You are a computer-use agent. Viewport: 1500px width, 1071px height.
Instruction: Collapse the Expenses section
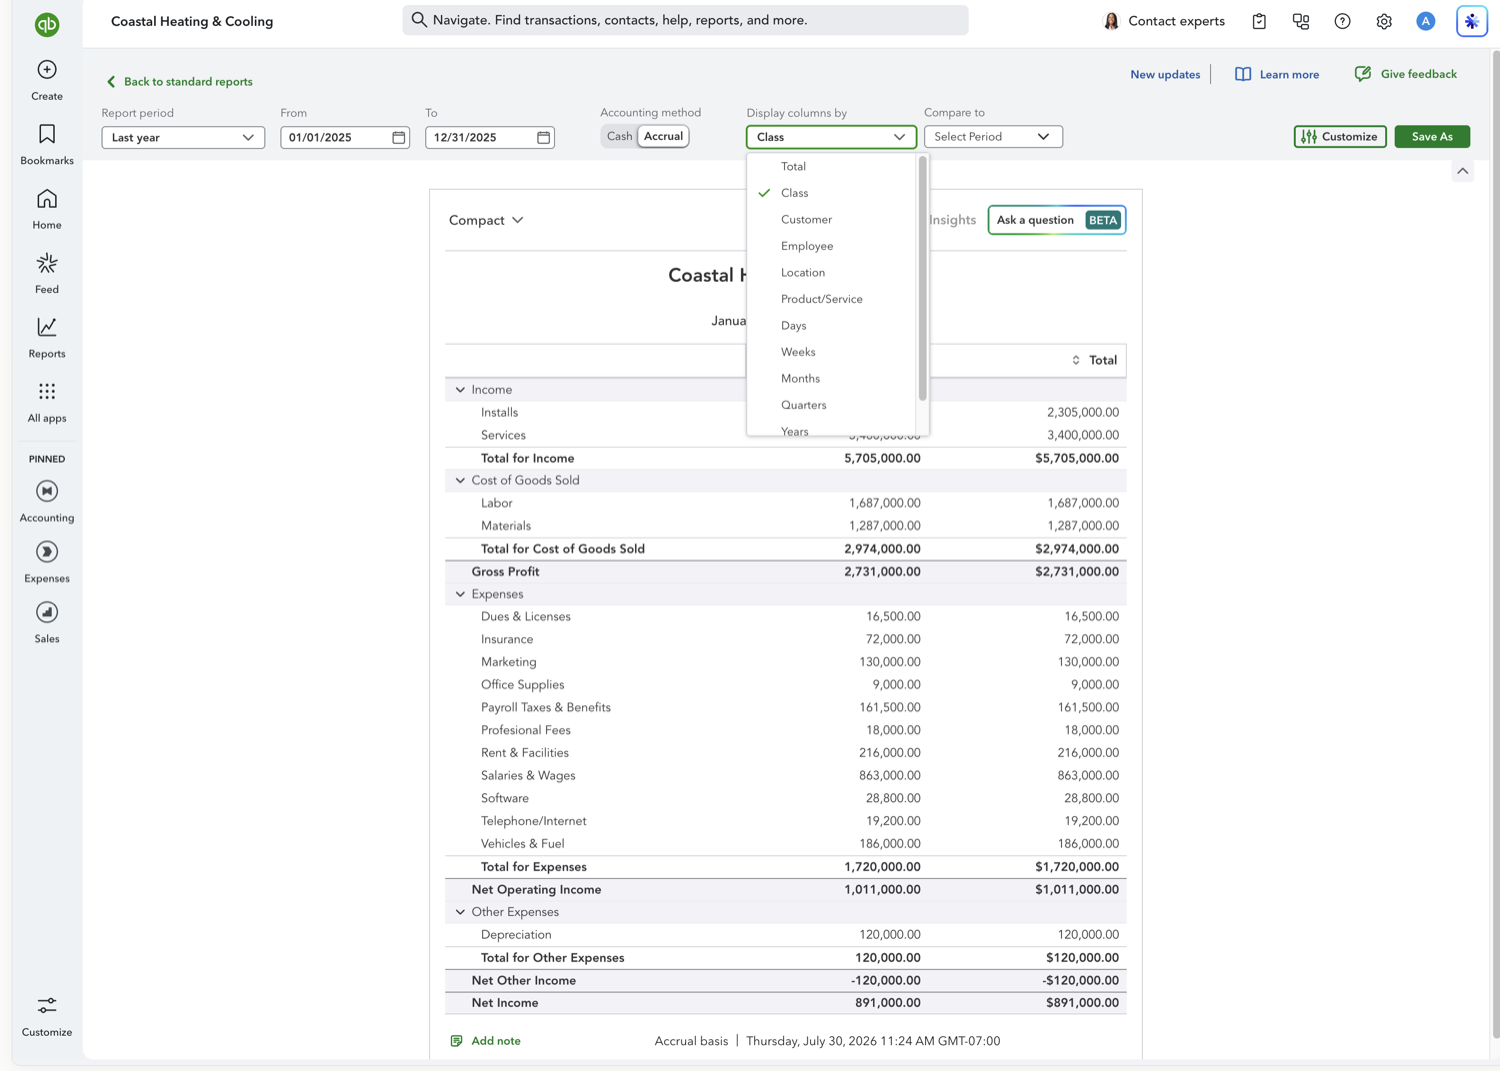pyautogui.click(x=460, y=594)
